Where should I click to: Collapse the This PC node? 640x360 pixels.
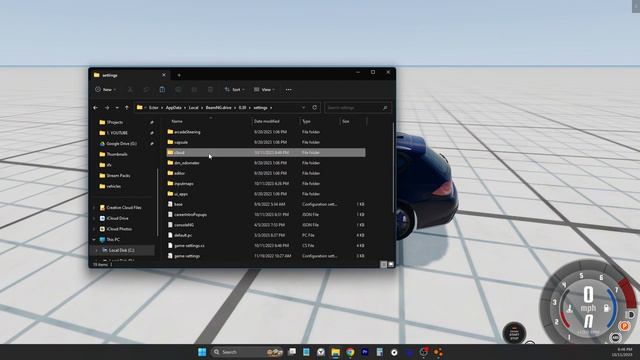[x=94, y=240]
